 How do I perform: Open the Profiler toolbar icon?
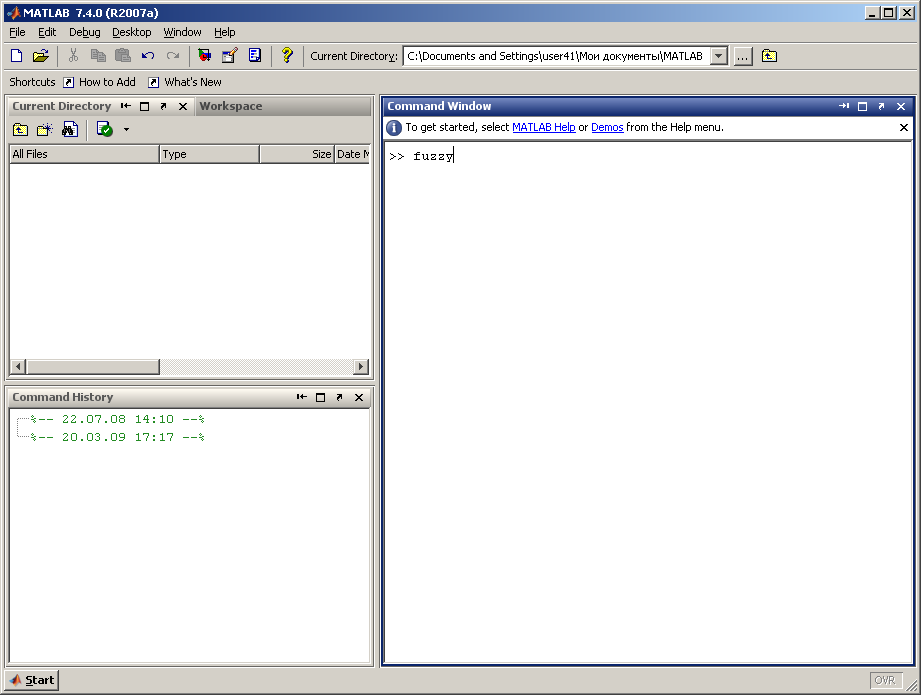tap(255, 56)
